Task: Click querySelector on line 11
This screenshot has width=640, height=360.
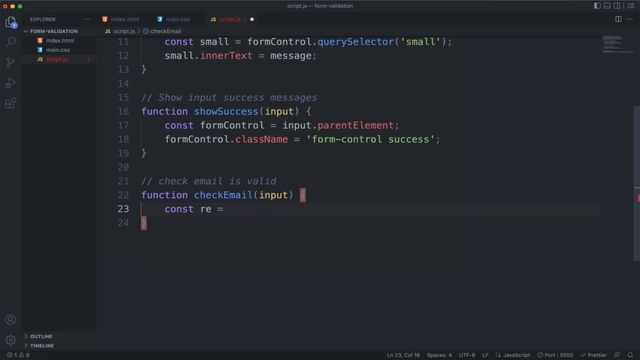Action: 356,42
